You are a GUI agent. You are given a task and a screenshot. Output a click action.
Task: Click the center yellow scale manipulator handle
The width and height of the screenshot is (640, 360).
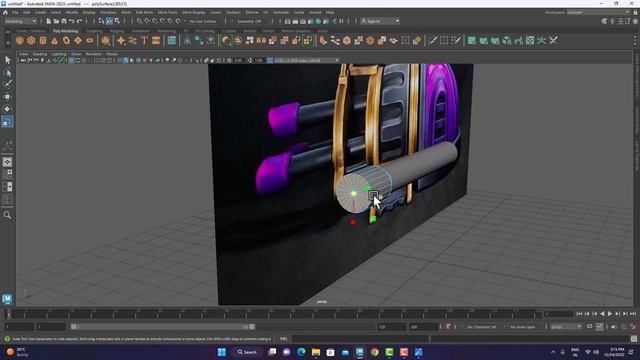point(354,193)
